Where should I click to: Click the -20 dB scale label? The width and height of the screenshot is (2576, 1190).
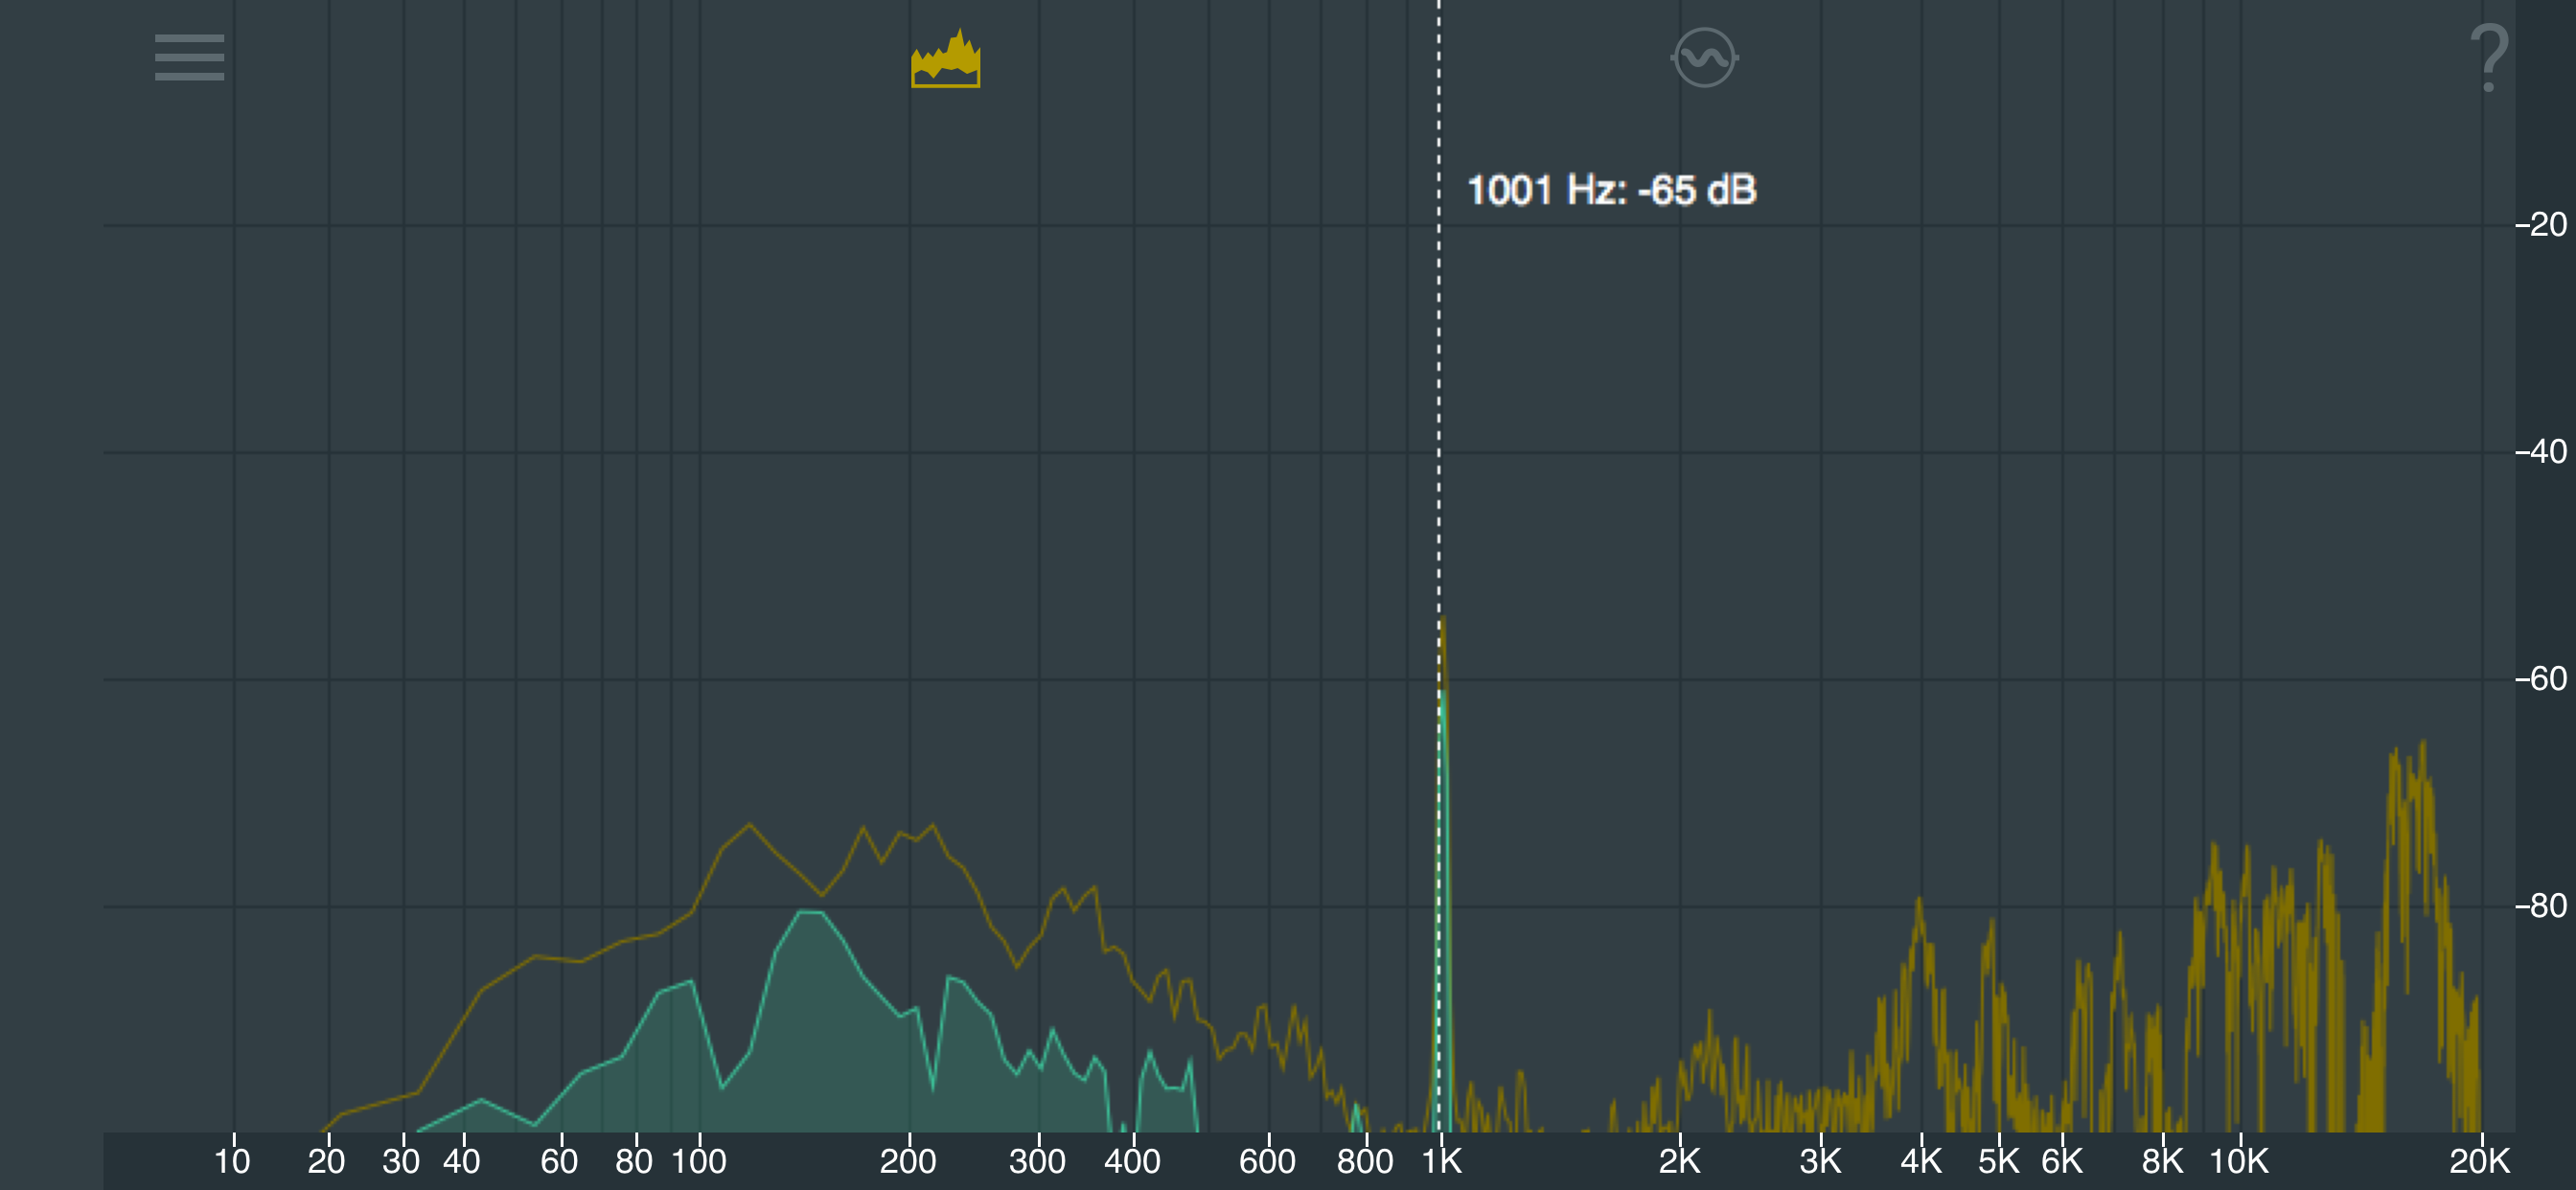pyautogui.click(x=2540, y=225)
